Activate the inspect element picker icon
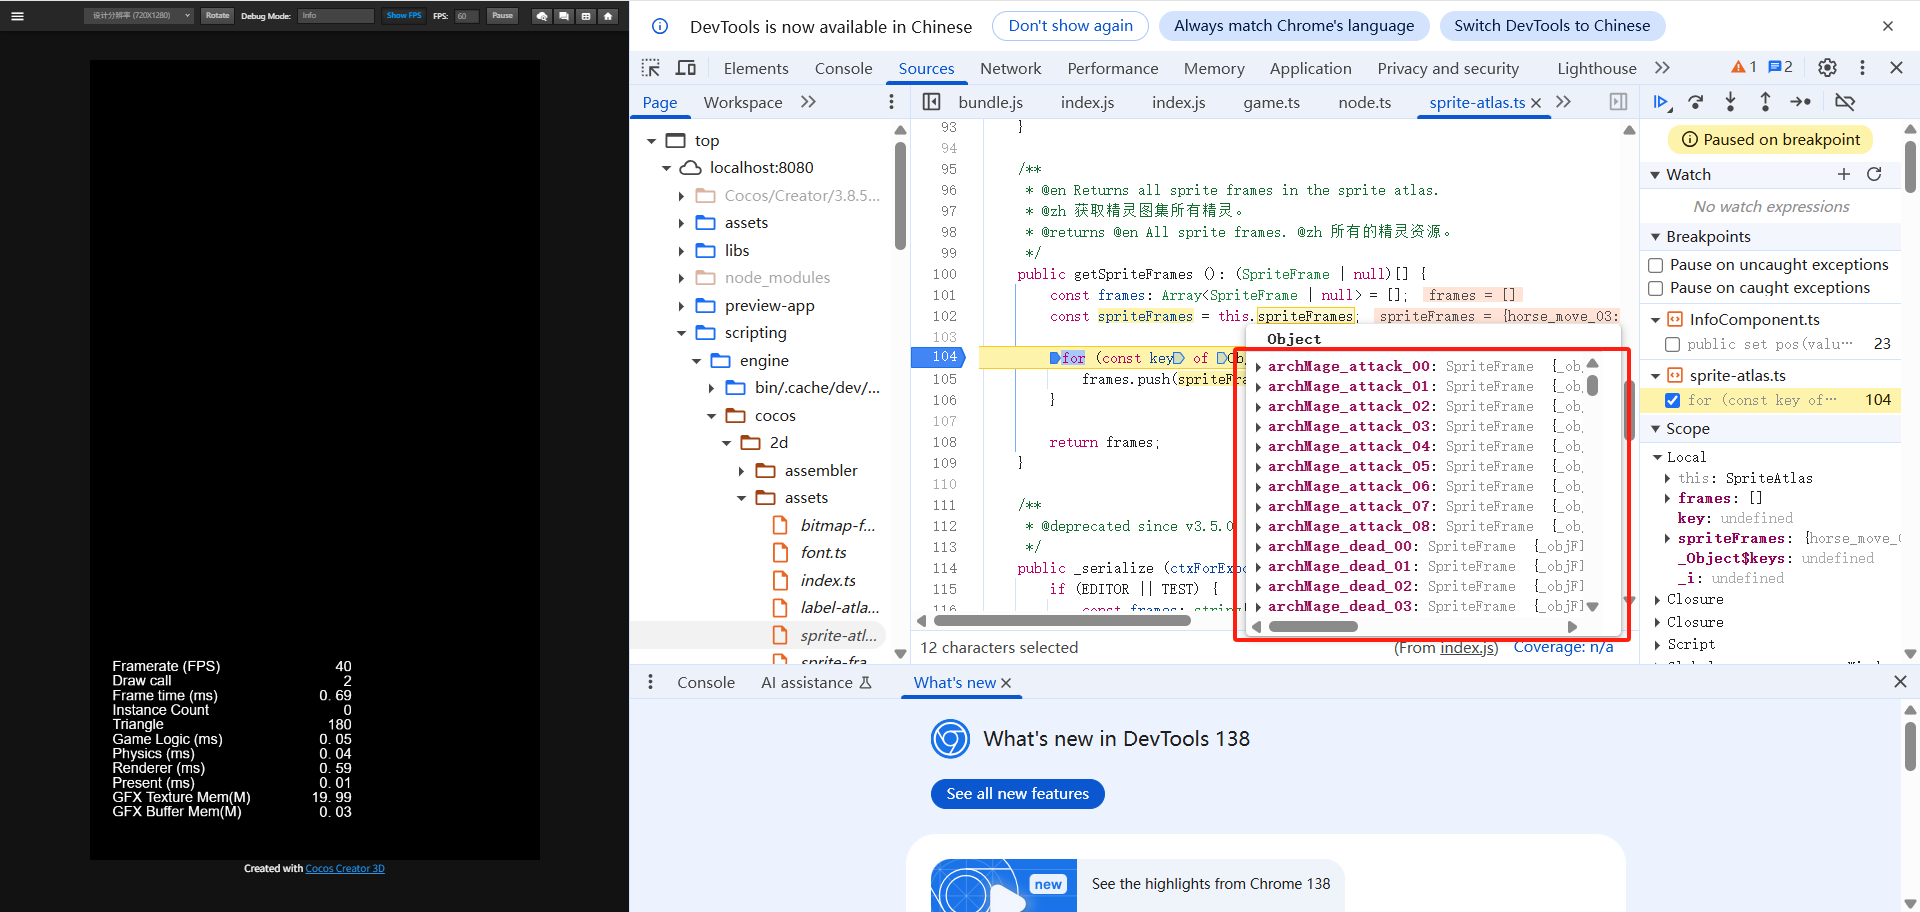 point(651,68)
